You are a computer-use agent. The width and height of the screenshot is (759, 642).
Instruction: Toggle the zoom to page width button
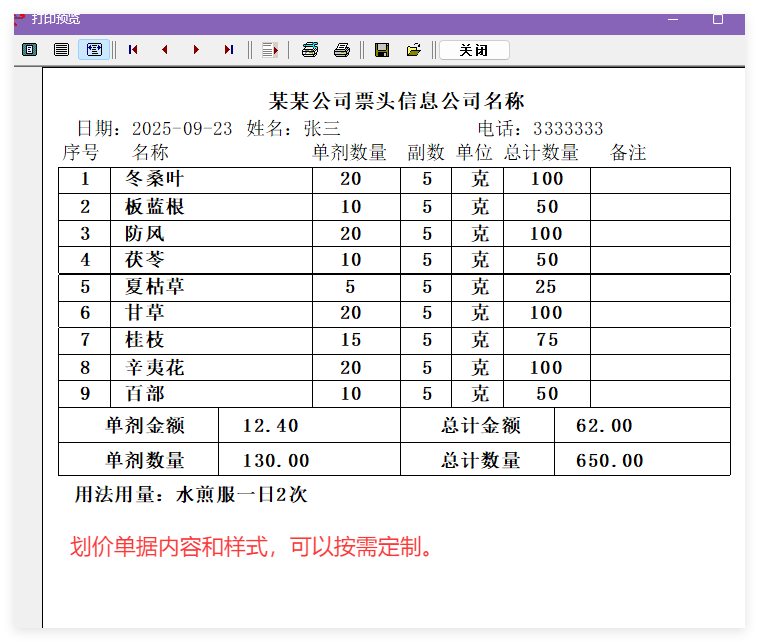94,49
